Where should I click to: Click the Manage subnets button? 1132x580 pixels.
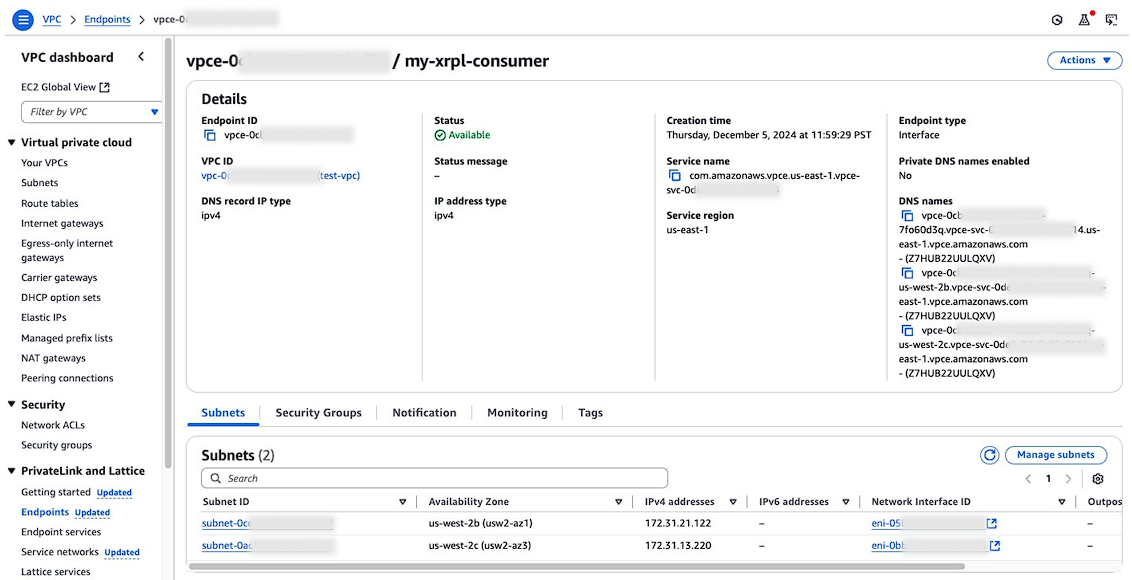[1056, 455]
